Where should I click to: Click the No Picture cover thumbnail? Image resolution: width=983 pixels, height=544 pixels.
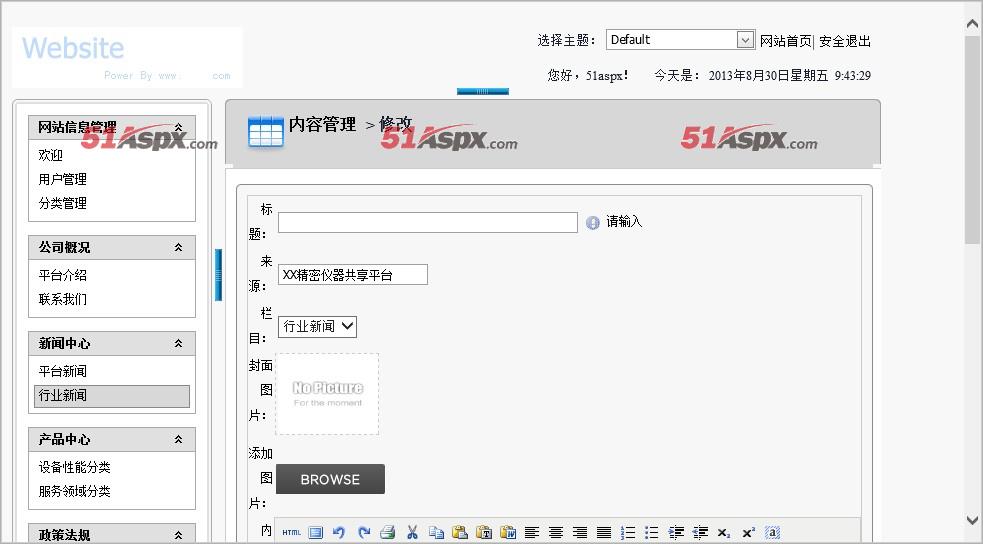(x=327, y=394)
